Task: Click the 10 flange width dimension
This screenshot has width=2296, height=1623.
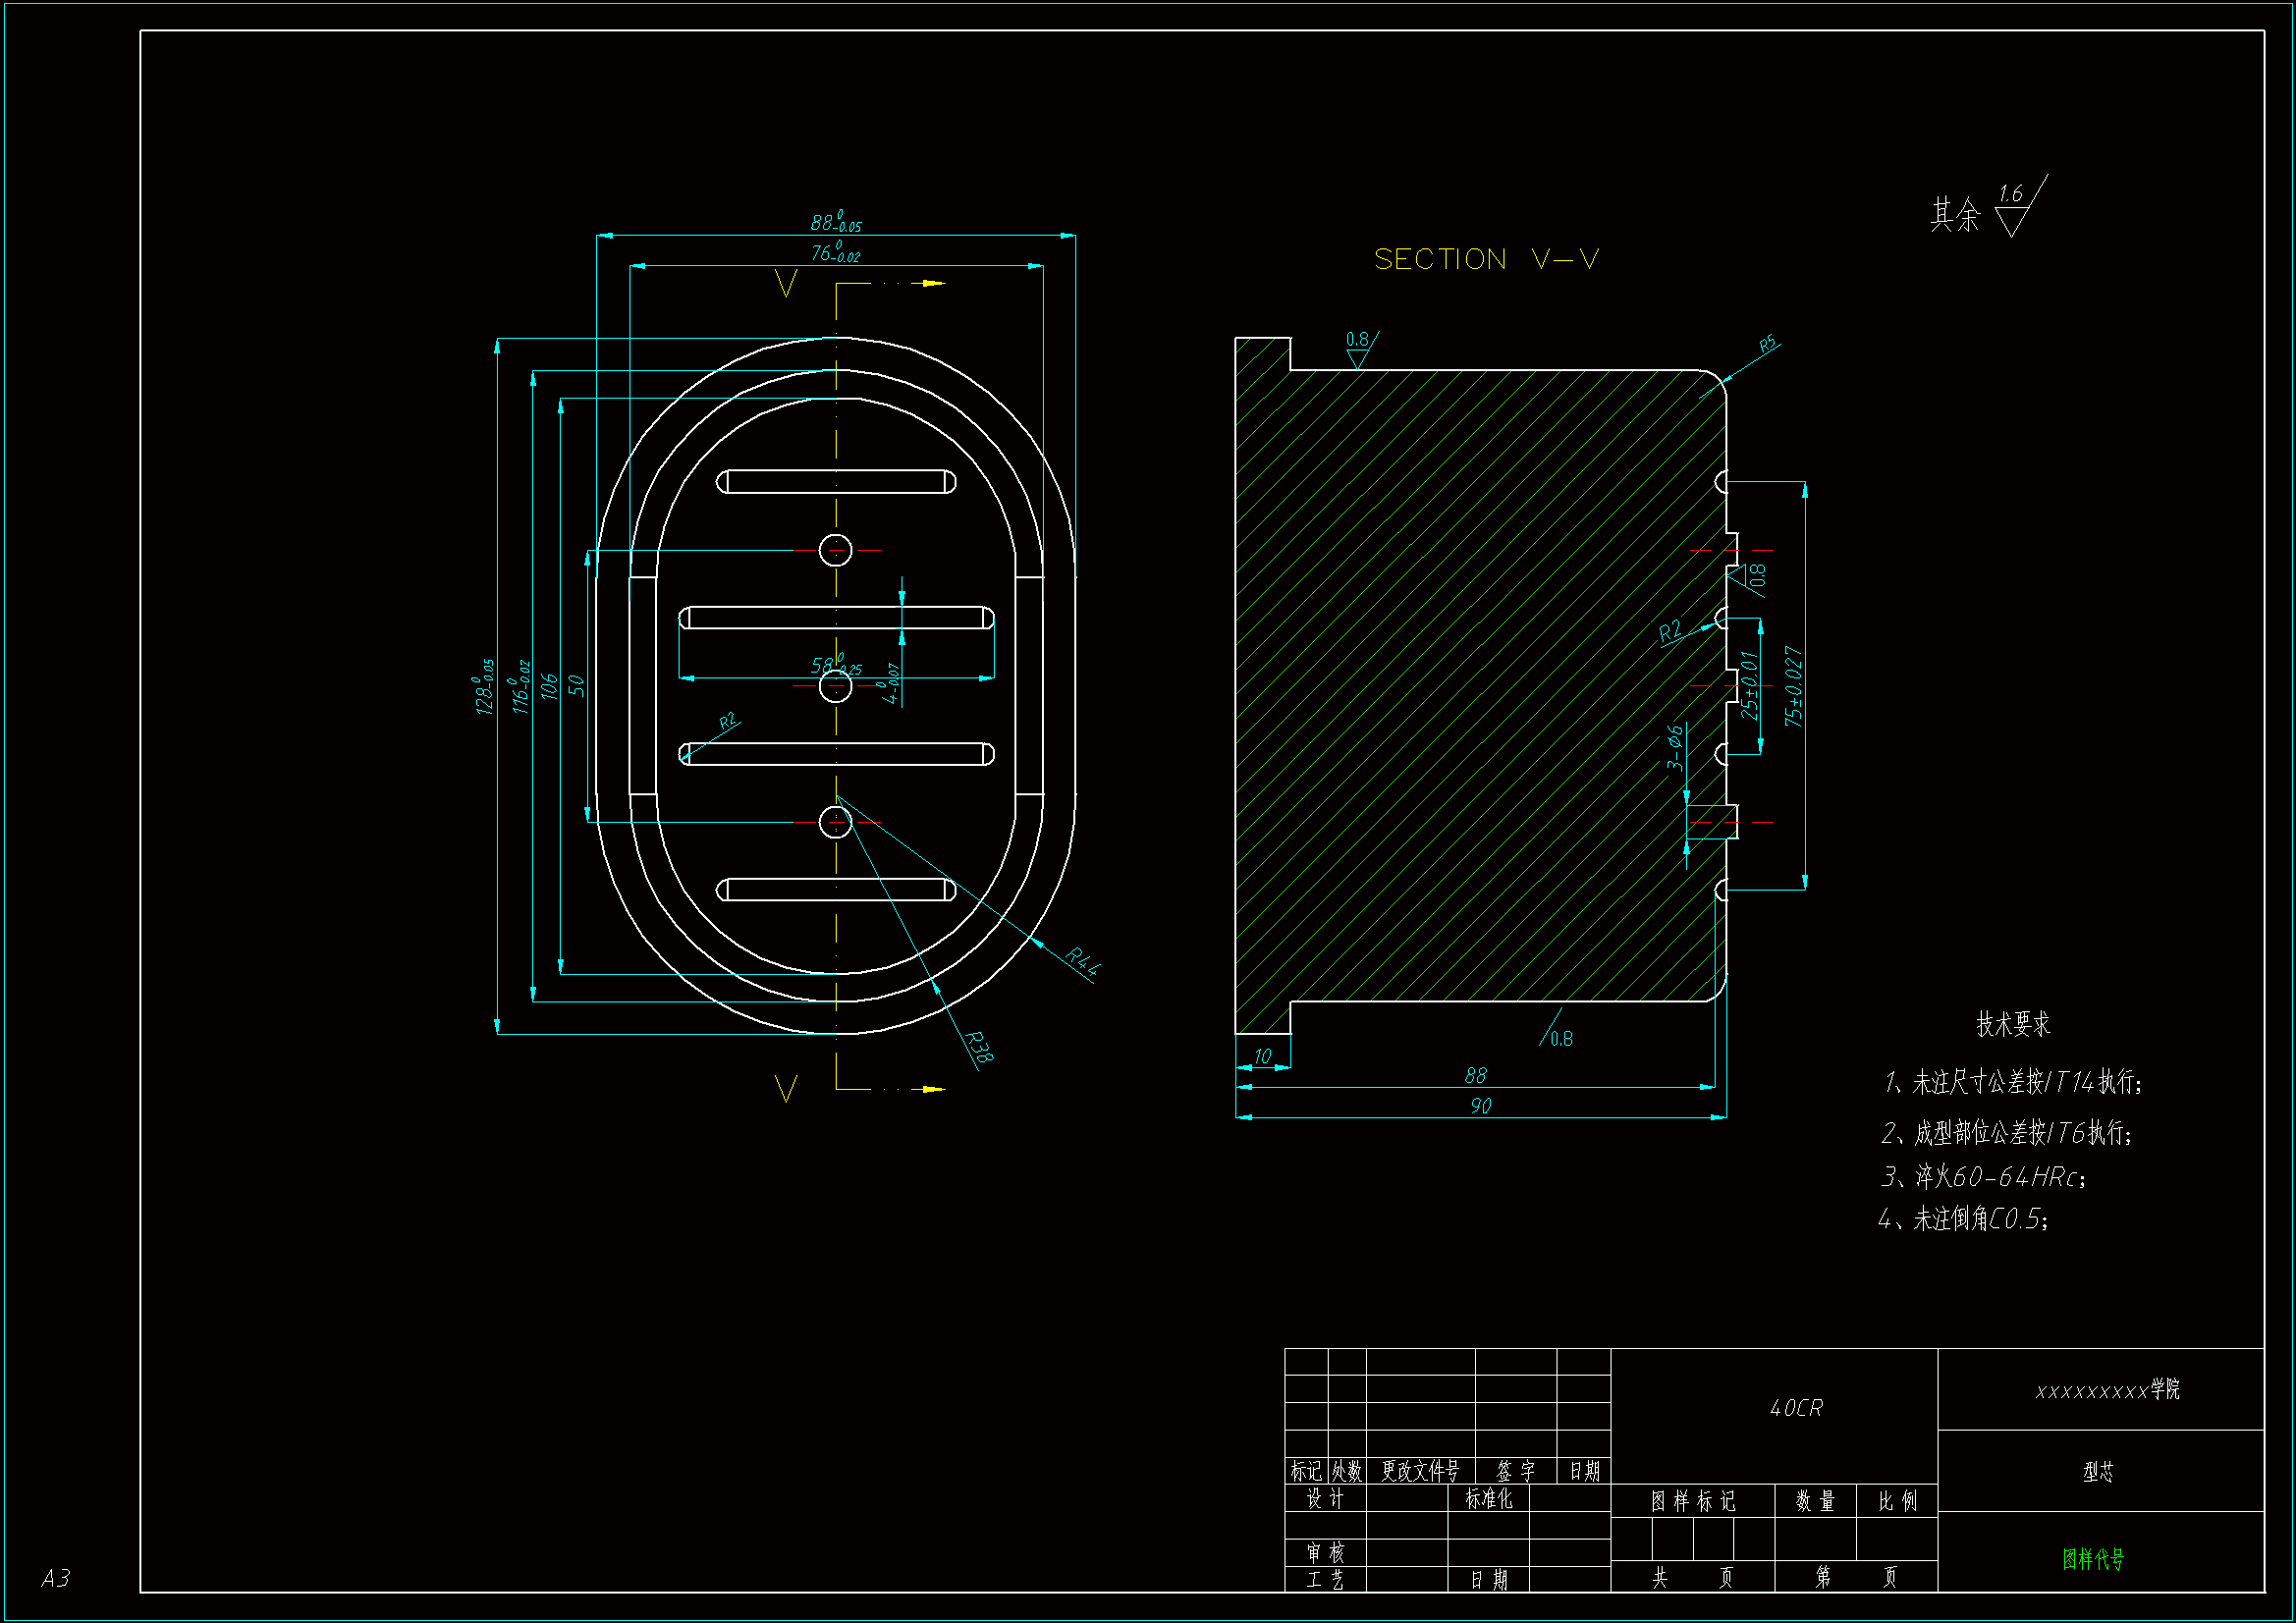Action: tap(1262, 1057)
